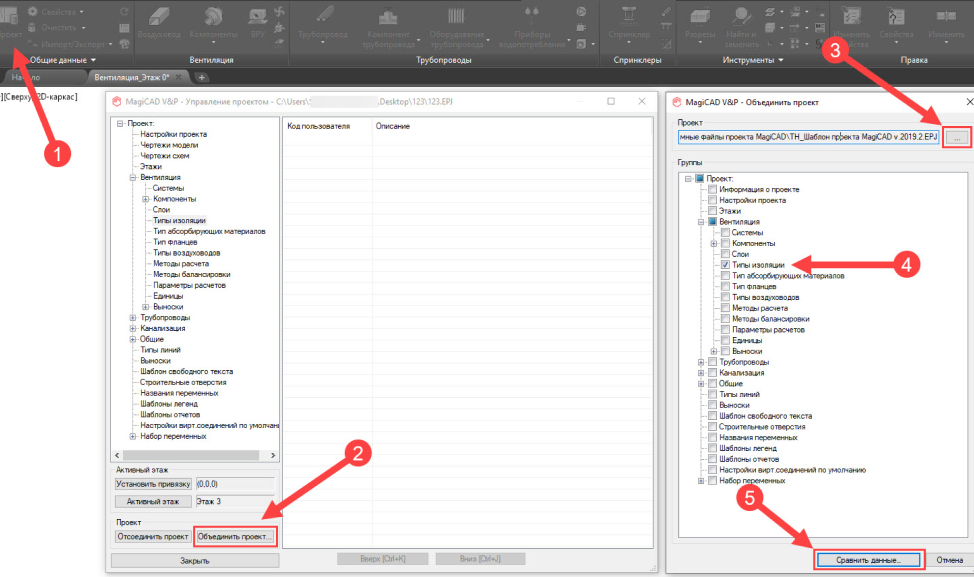Viewport: 974px width, 577px height.
Task: Switch to the Вентиляция_Этаж 0 drawing tab
Action: [x=130, y=77]
